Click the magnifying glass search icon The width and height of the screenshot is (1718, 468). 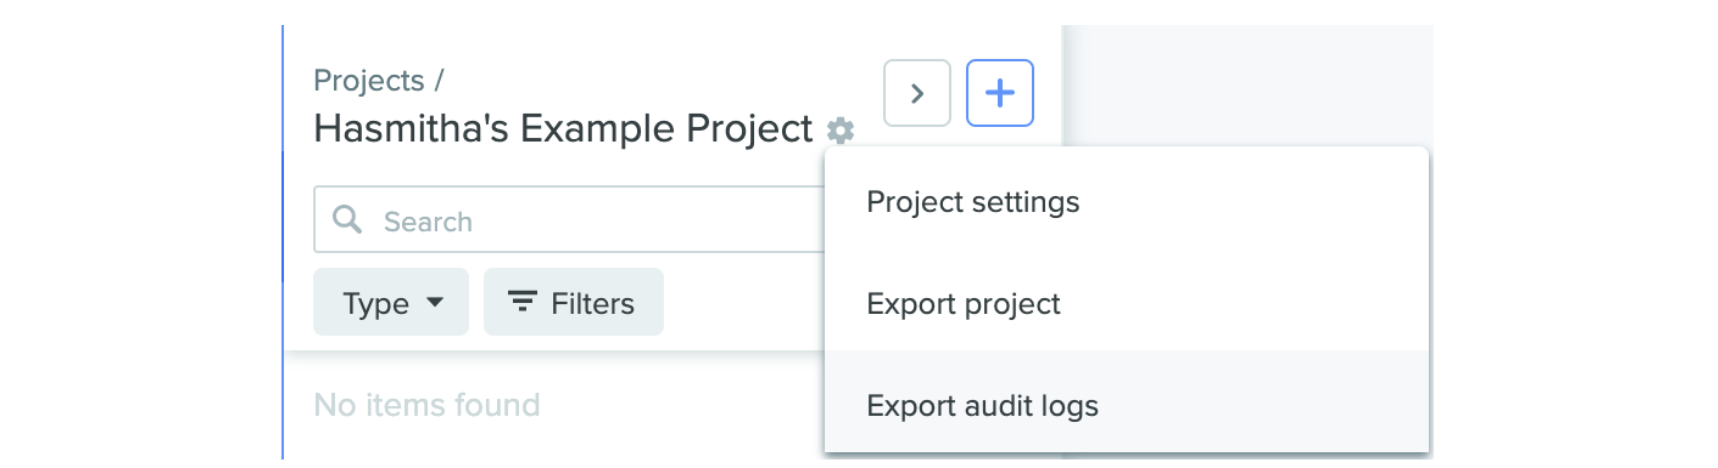coord(347,219)
